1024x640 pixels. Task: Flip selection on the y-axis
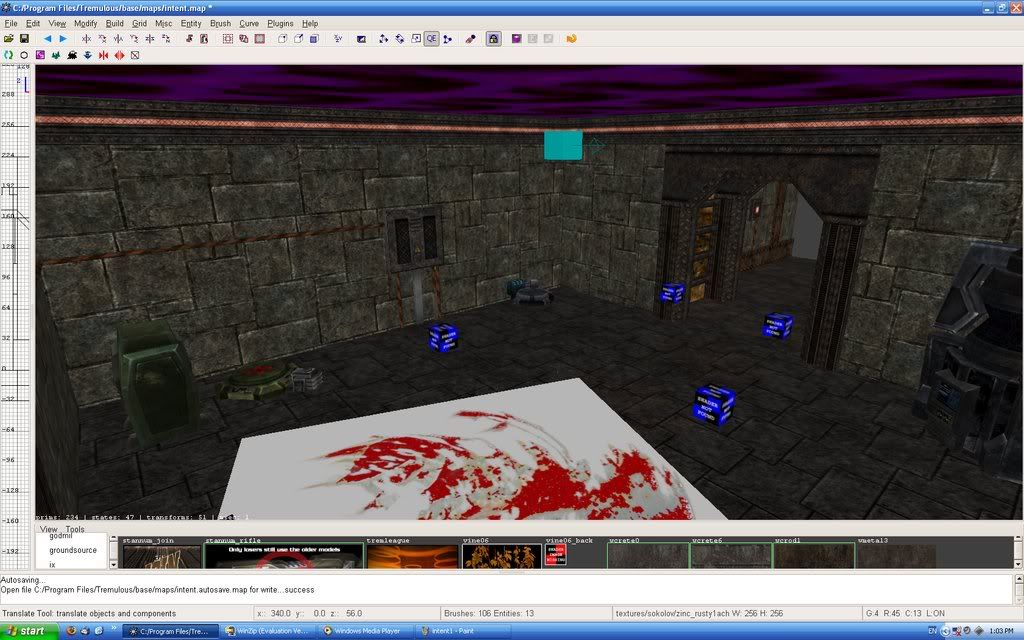point(118,39)
